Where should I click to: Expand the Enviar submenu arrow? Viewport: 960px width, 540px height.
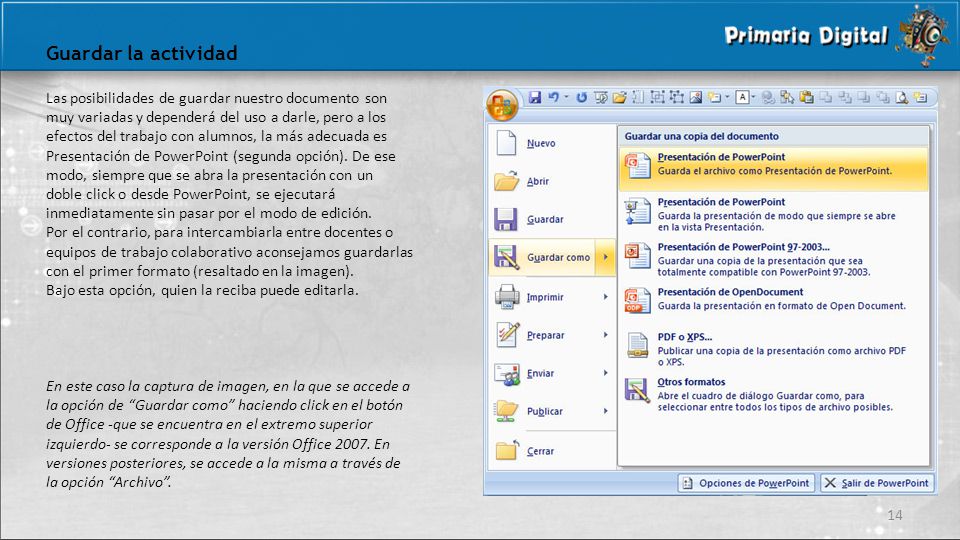click(606, 373)
